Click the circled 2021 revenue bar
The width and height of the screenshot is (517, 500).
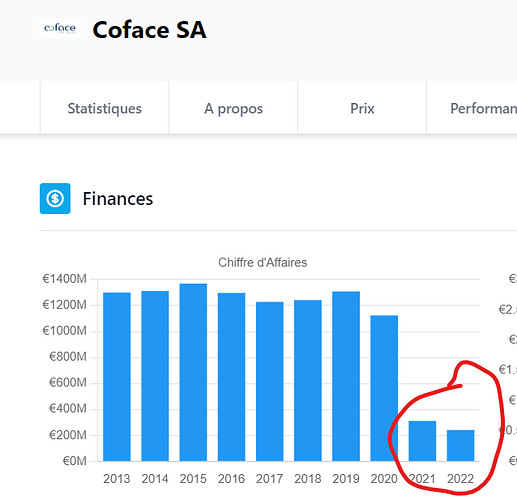(x=422, y=441)
